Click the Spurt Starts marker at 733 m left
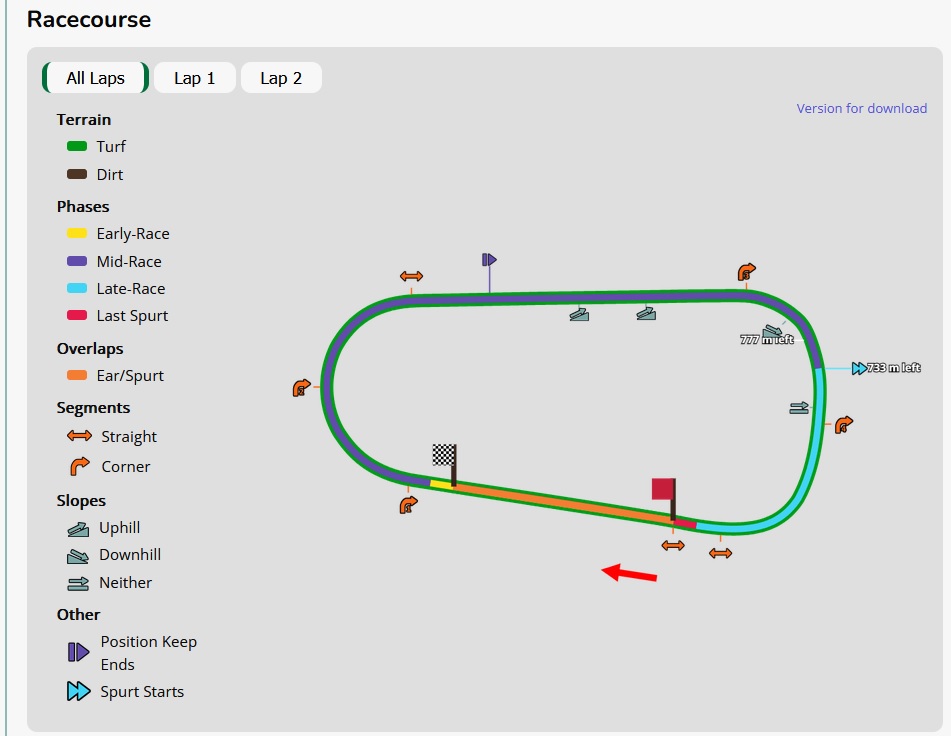 click(x=859, y=369)
